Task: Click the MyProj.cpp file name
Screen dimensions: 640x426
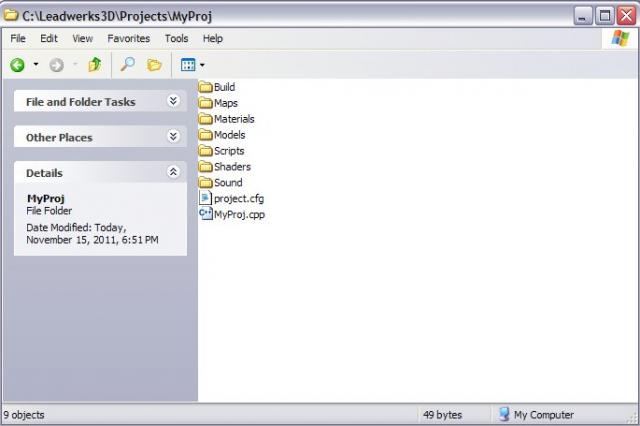Action: [x=239, y=215]
